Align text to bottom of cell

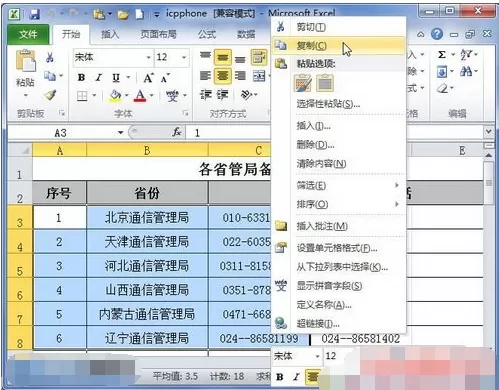tap(240, 59)
